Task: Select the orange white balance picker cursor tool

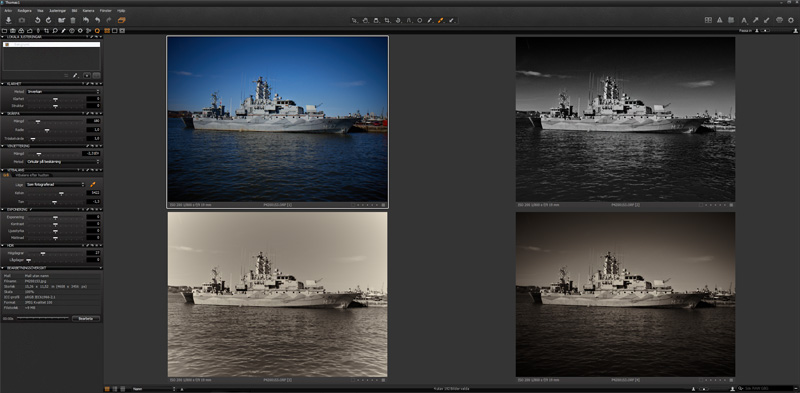Action: 441,20
